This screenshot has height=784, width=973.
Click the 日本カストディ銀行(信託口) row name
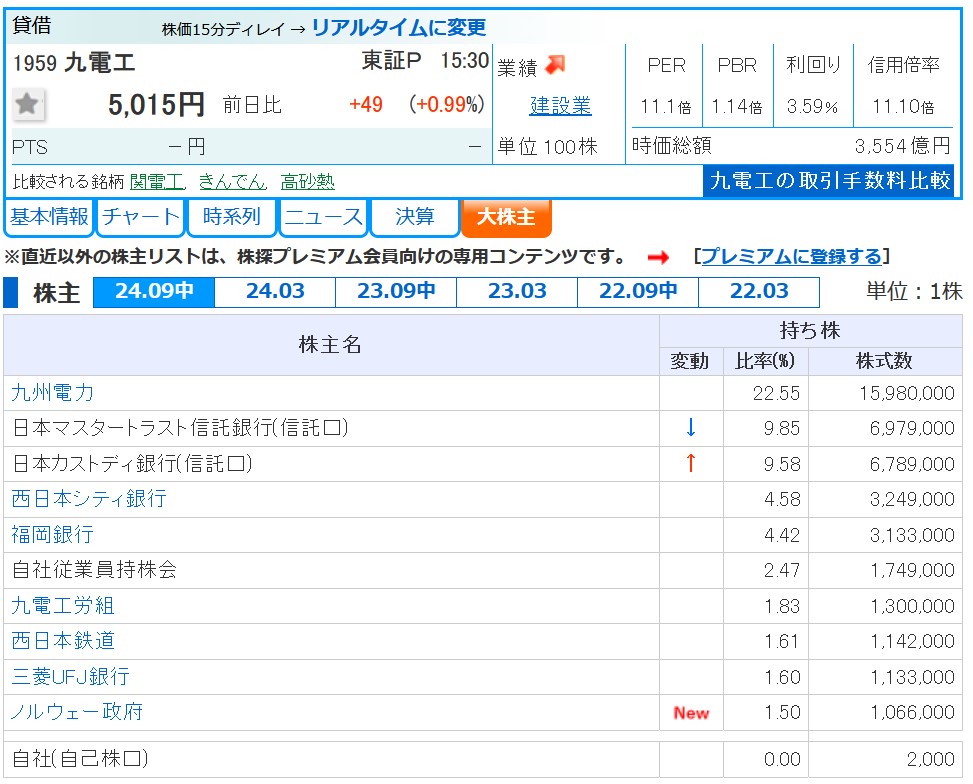click(x=132, y=464)
